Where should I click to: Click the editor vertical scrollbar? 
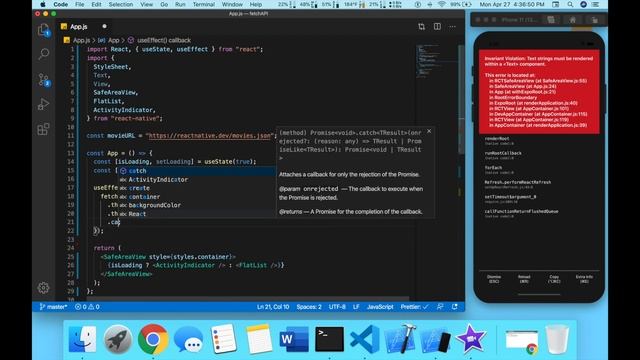pyautogui.click(x=460, y=100)
